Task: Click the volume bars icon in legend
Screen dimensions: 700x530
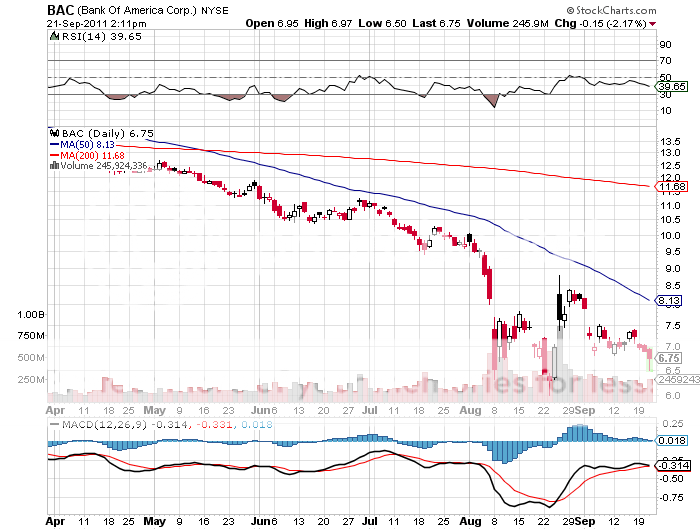Action: tap(52, 166)
